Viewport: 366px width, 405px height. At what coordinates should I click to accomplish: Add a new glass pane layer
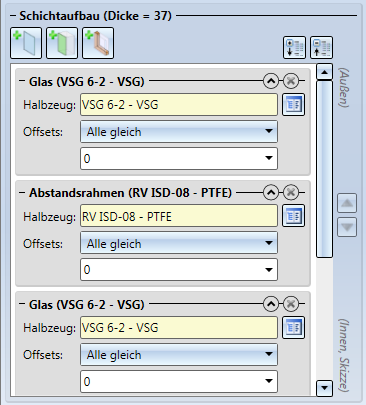pos(26,43)
